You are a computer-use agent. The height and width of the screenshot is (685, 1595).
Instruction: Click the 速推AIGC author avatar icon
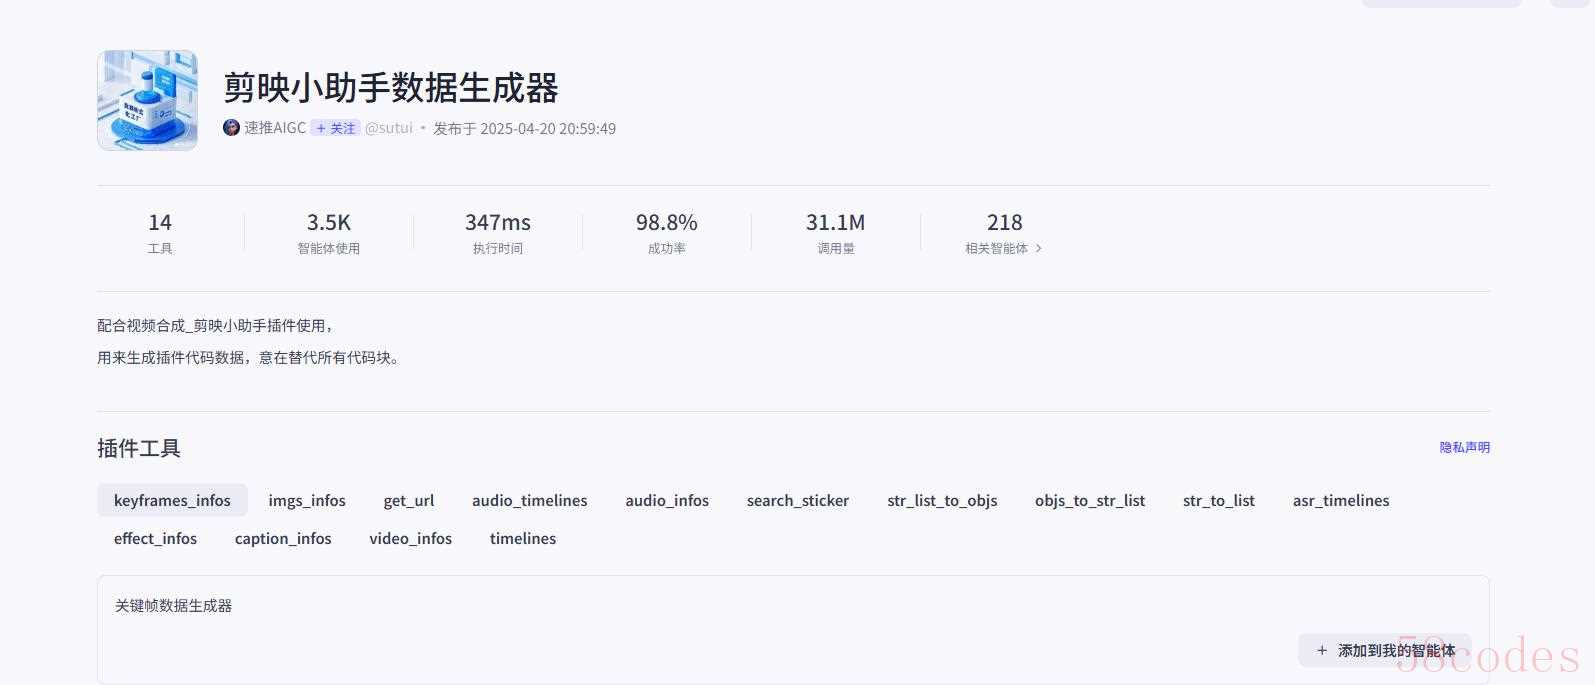tap(231, 128)
